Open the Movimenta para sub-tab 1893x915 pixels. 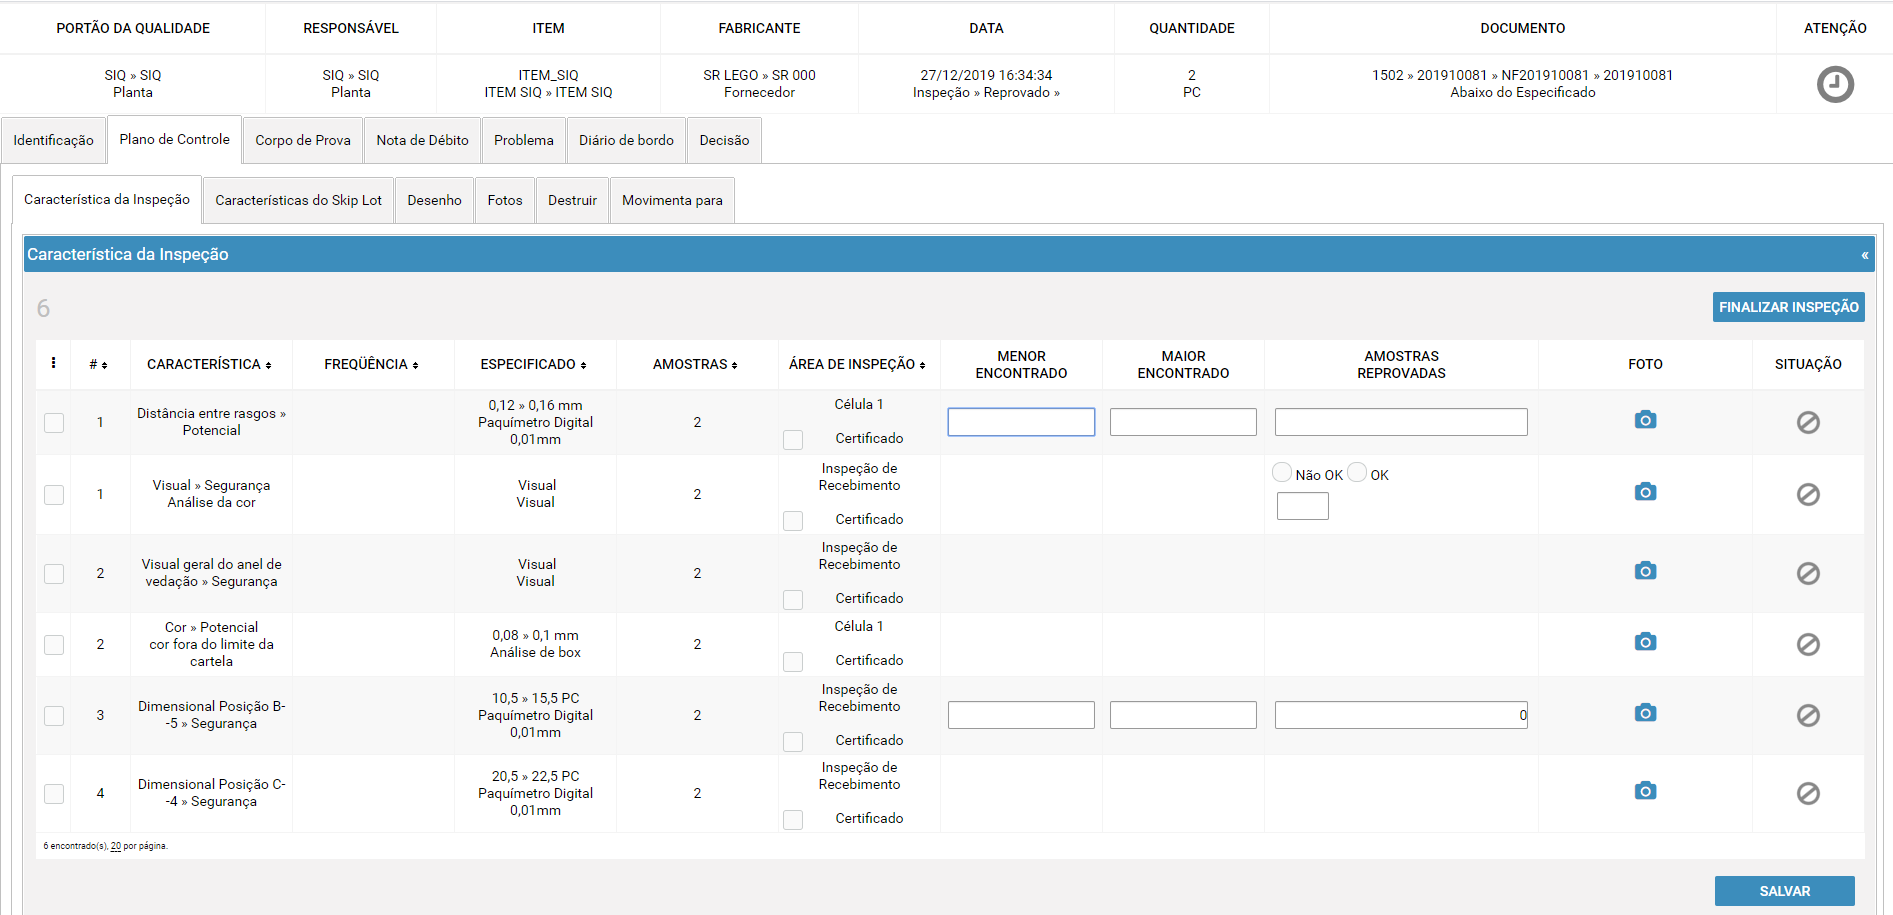(672, 200)
